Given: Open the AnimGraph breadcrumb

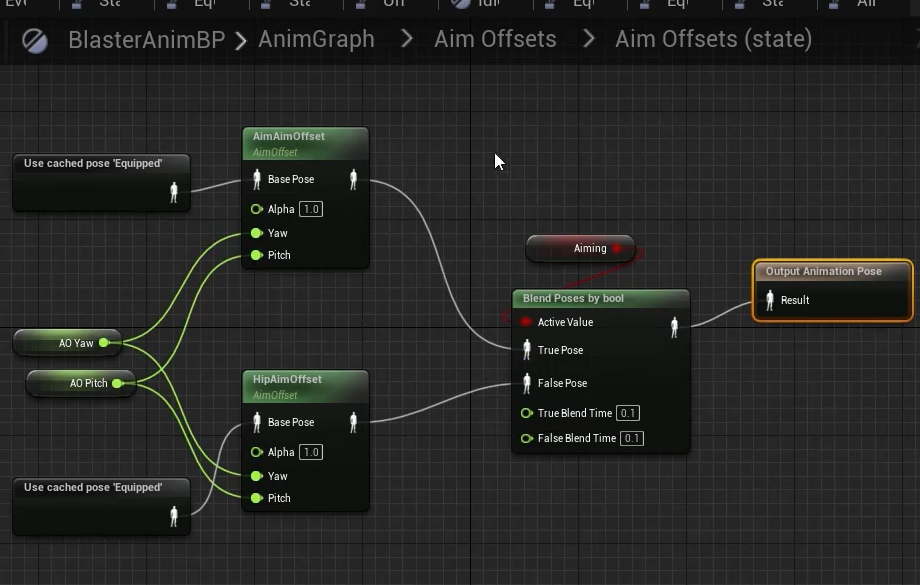Looking at the screenshot, I should coord(316,39).
